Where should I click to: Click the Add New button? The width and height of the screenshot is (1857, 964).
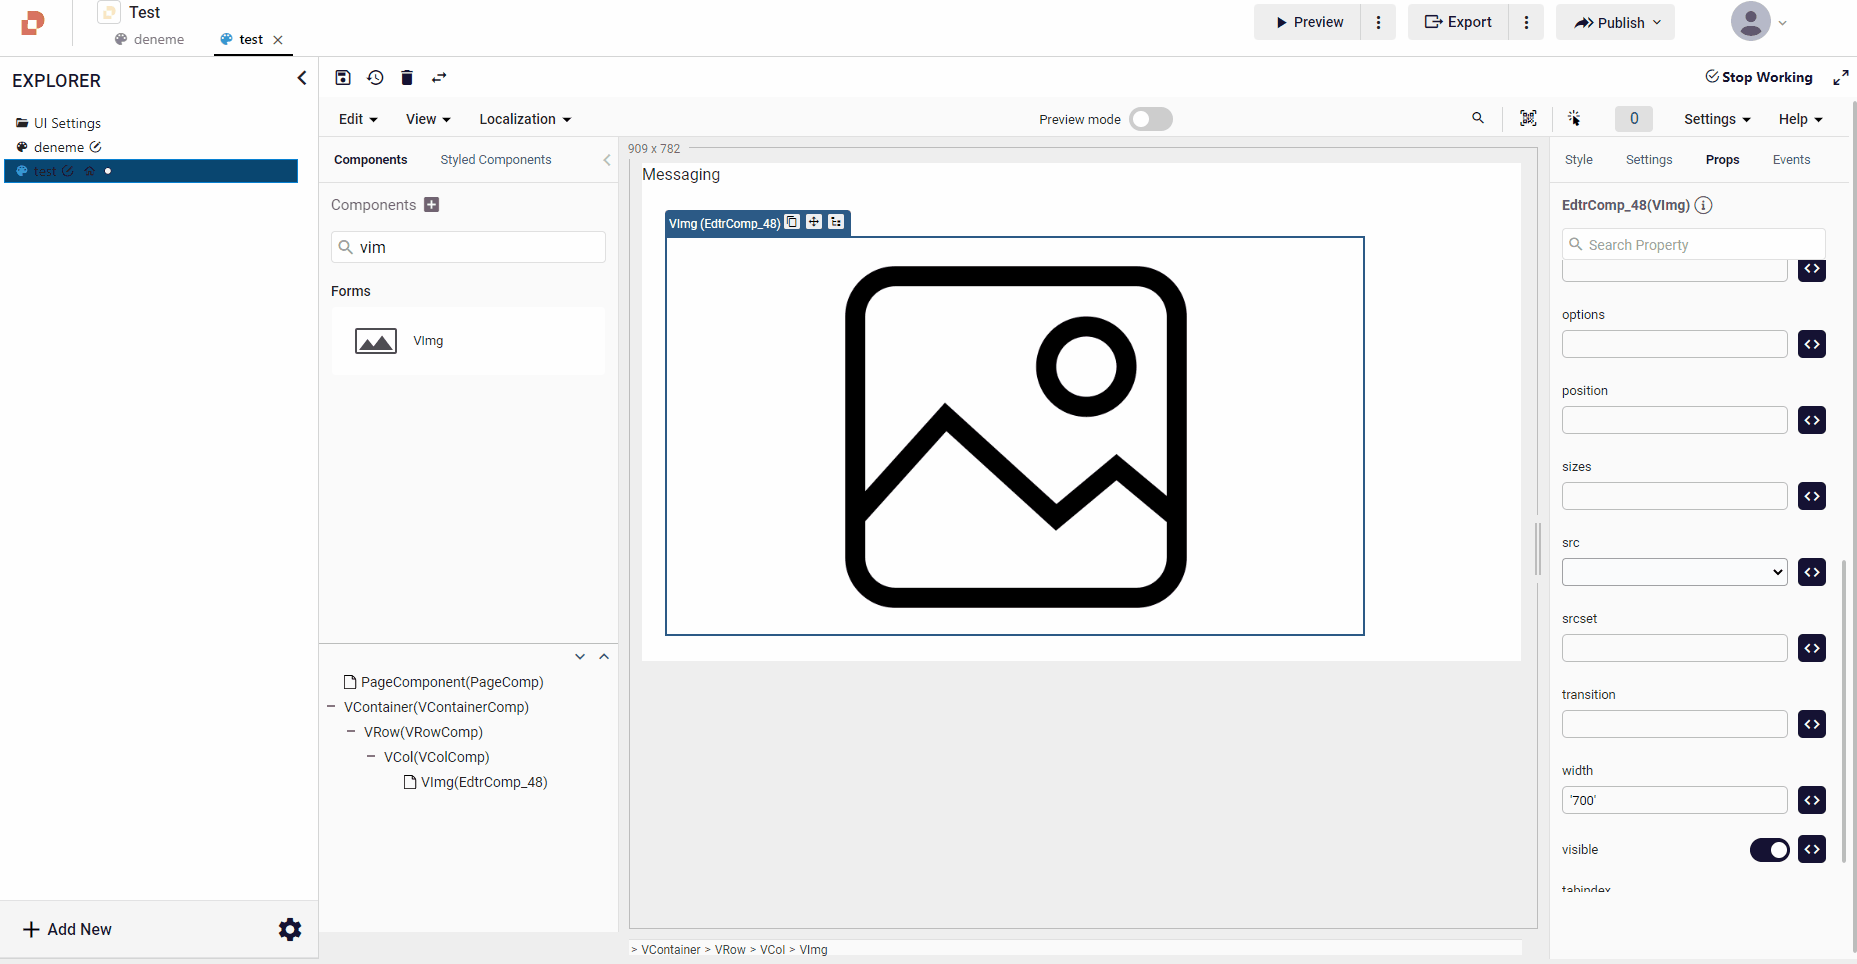tap(68, 929)
